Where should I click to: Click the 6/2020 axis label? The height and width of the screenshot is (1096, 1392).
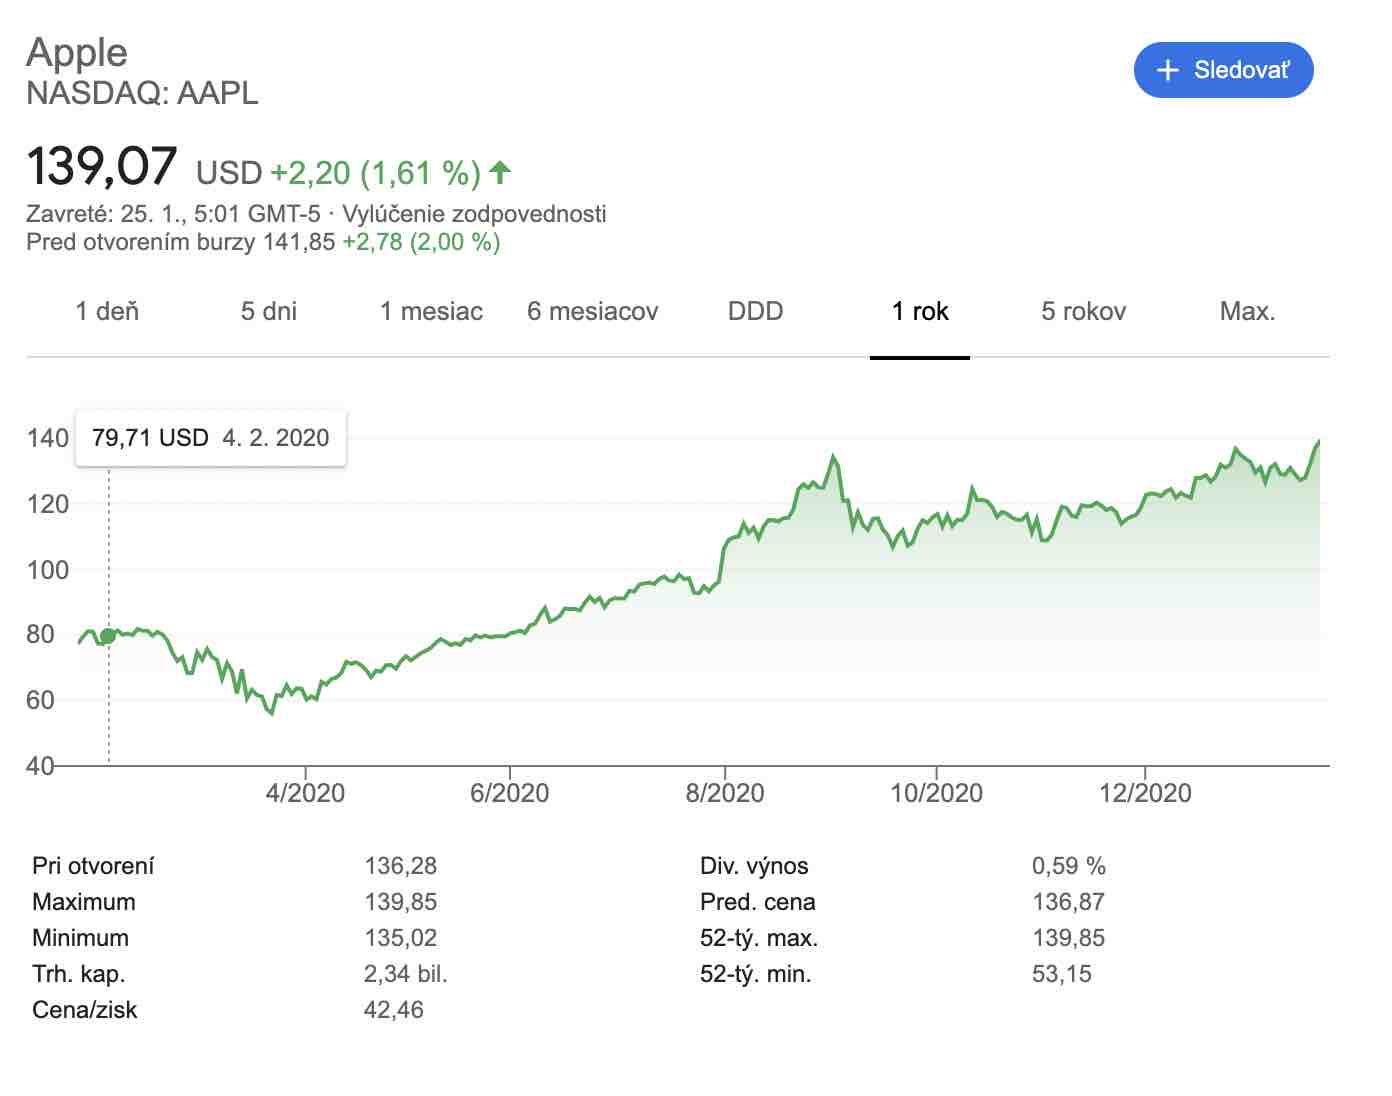pos(509,793)
